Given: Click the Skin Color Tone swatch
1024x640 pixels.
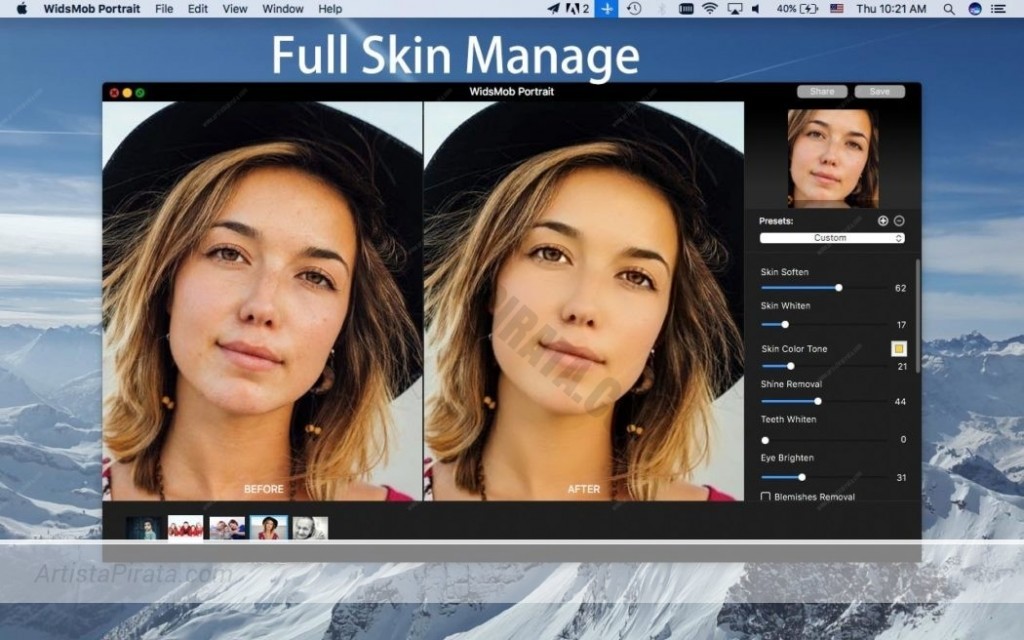Looking at the screenshot, I should pyautogui.click(x=899, y=349).
